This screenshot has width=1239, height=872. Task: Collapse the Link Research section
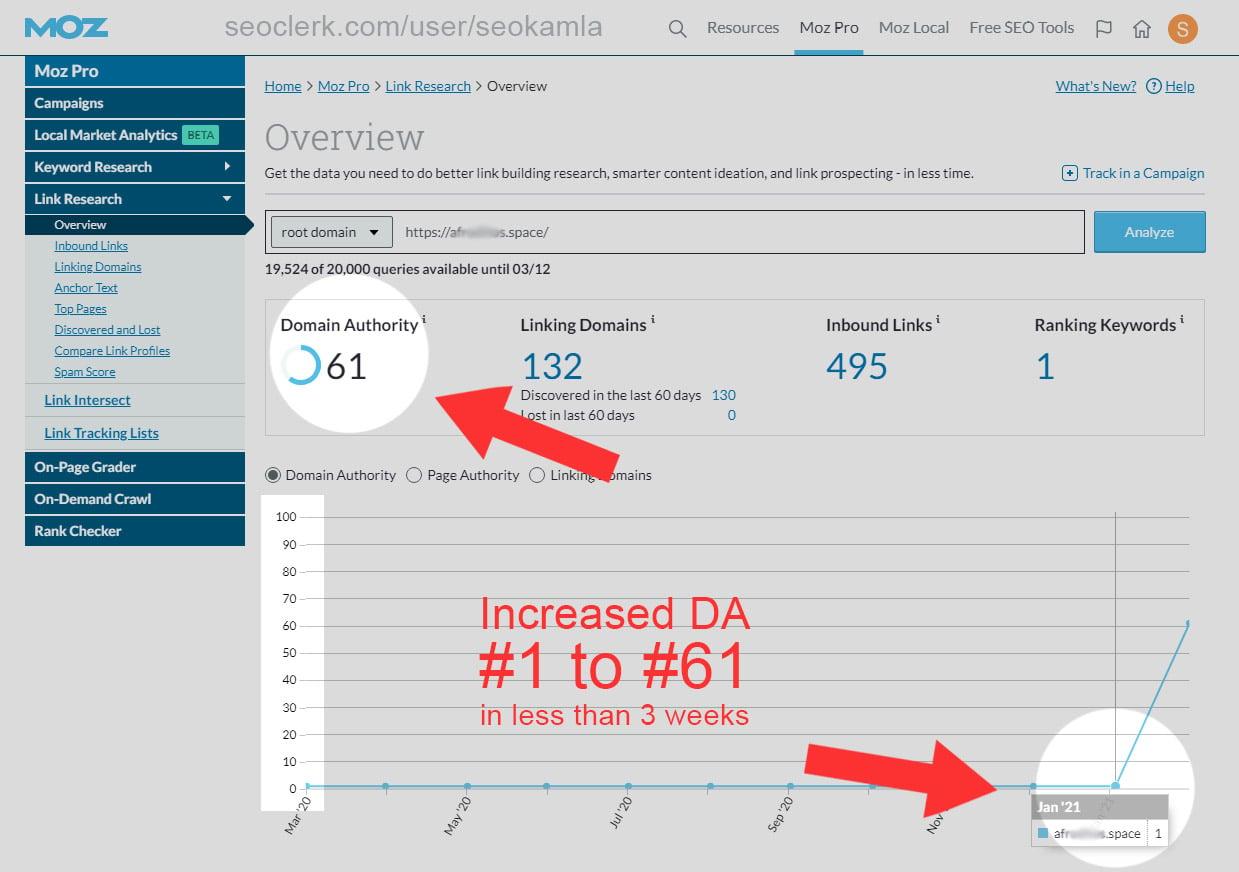(x=135, y=198)
